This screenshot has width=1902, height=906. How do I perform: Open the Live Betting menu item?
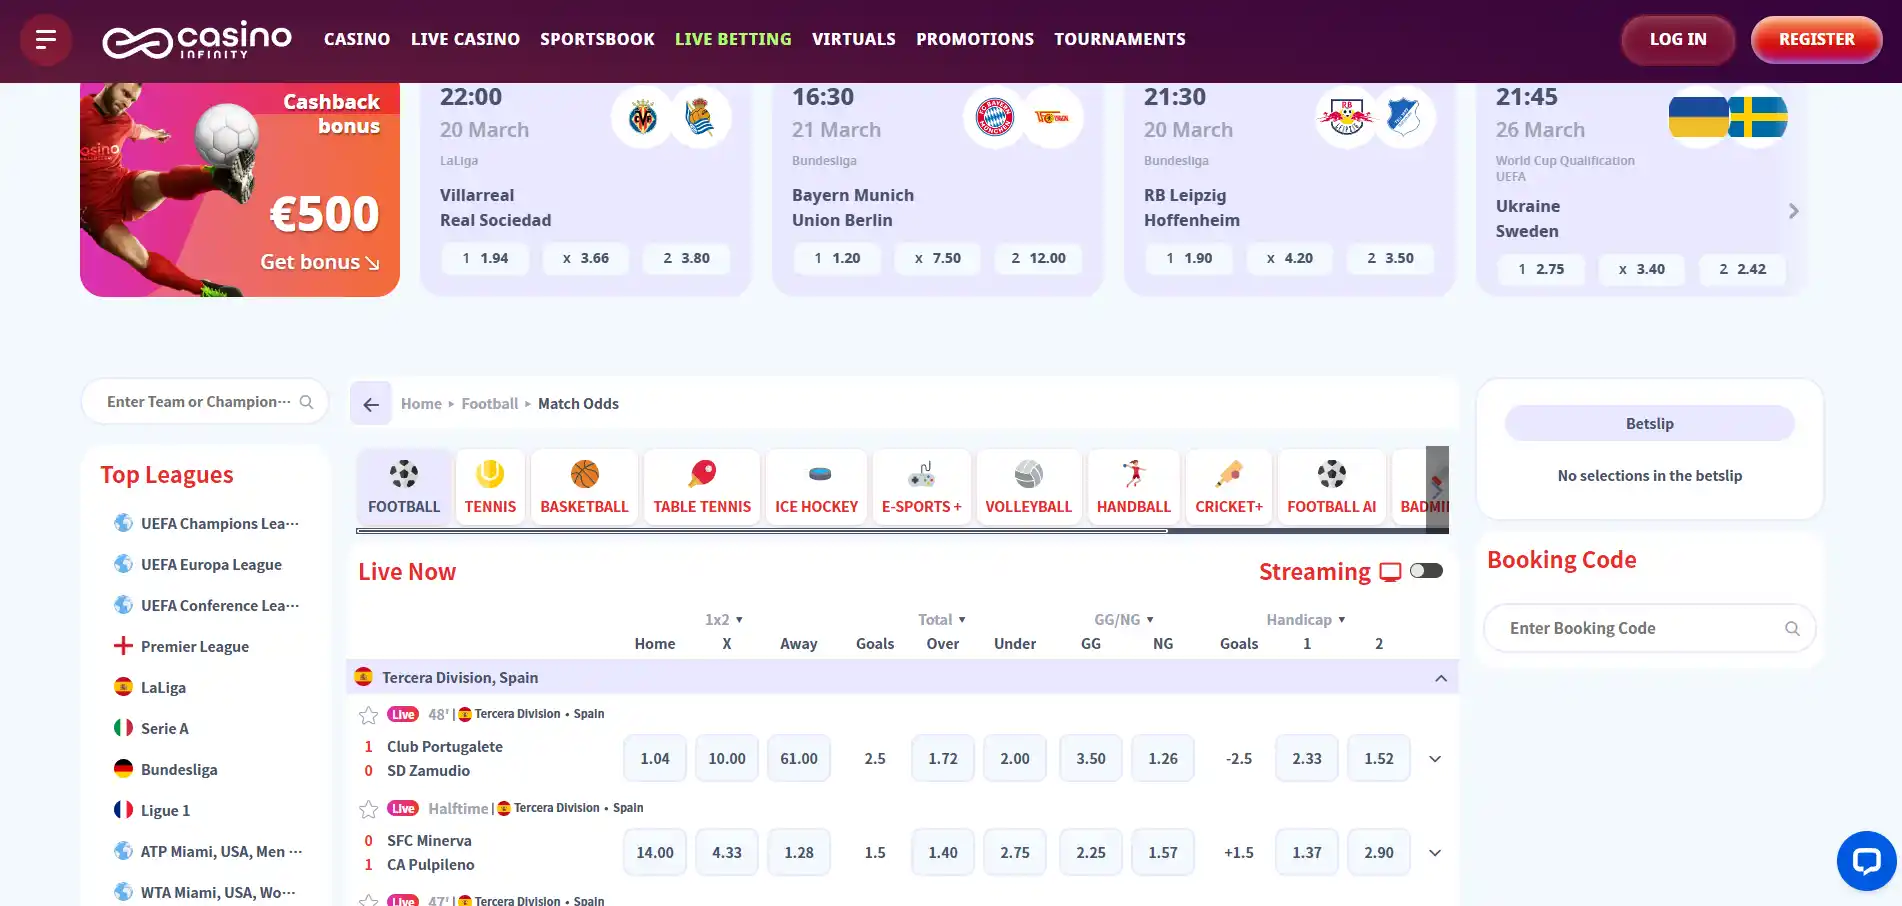coord(733,39)
